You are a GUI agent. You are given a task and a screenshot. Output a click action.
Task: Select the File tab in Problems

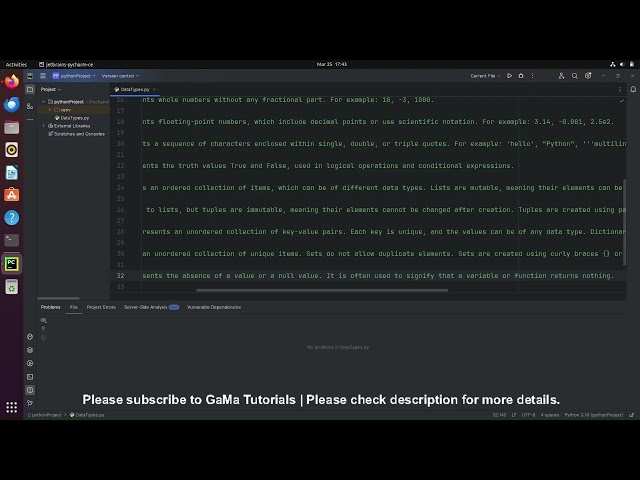tap(73, 307)
